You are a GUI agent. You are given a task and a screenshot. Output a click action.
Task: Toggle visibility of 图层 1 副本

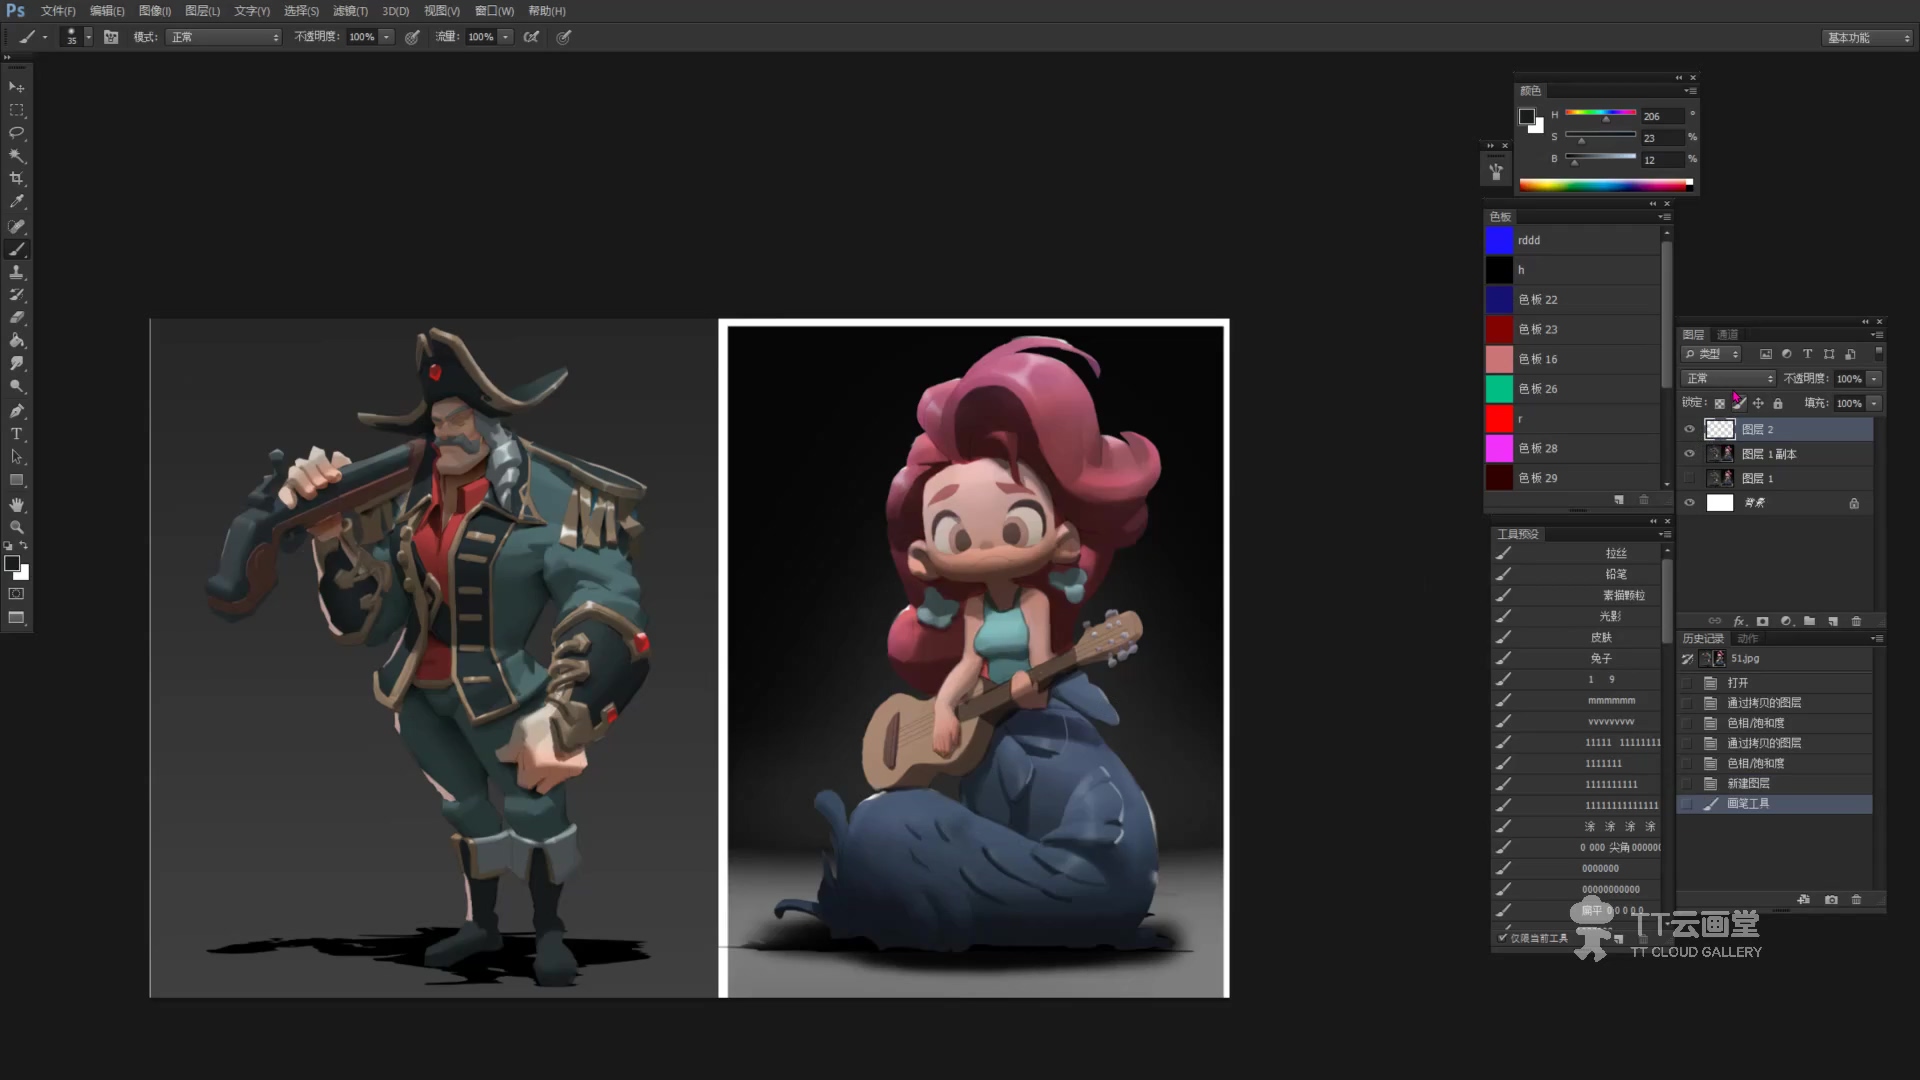pyautogui.click(x=1690, y=454)
